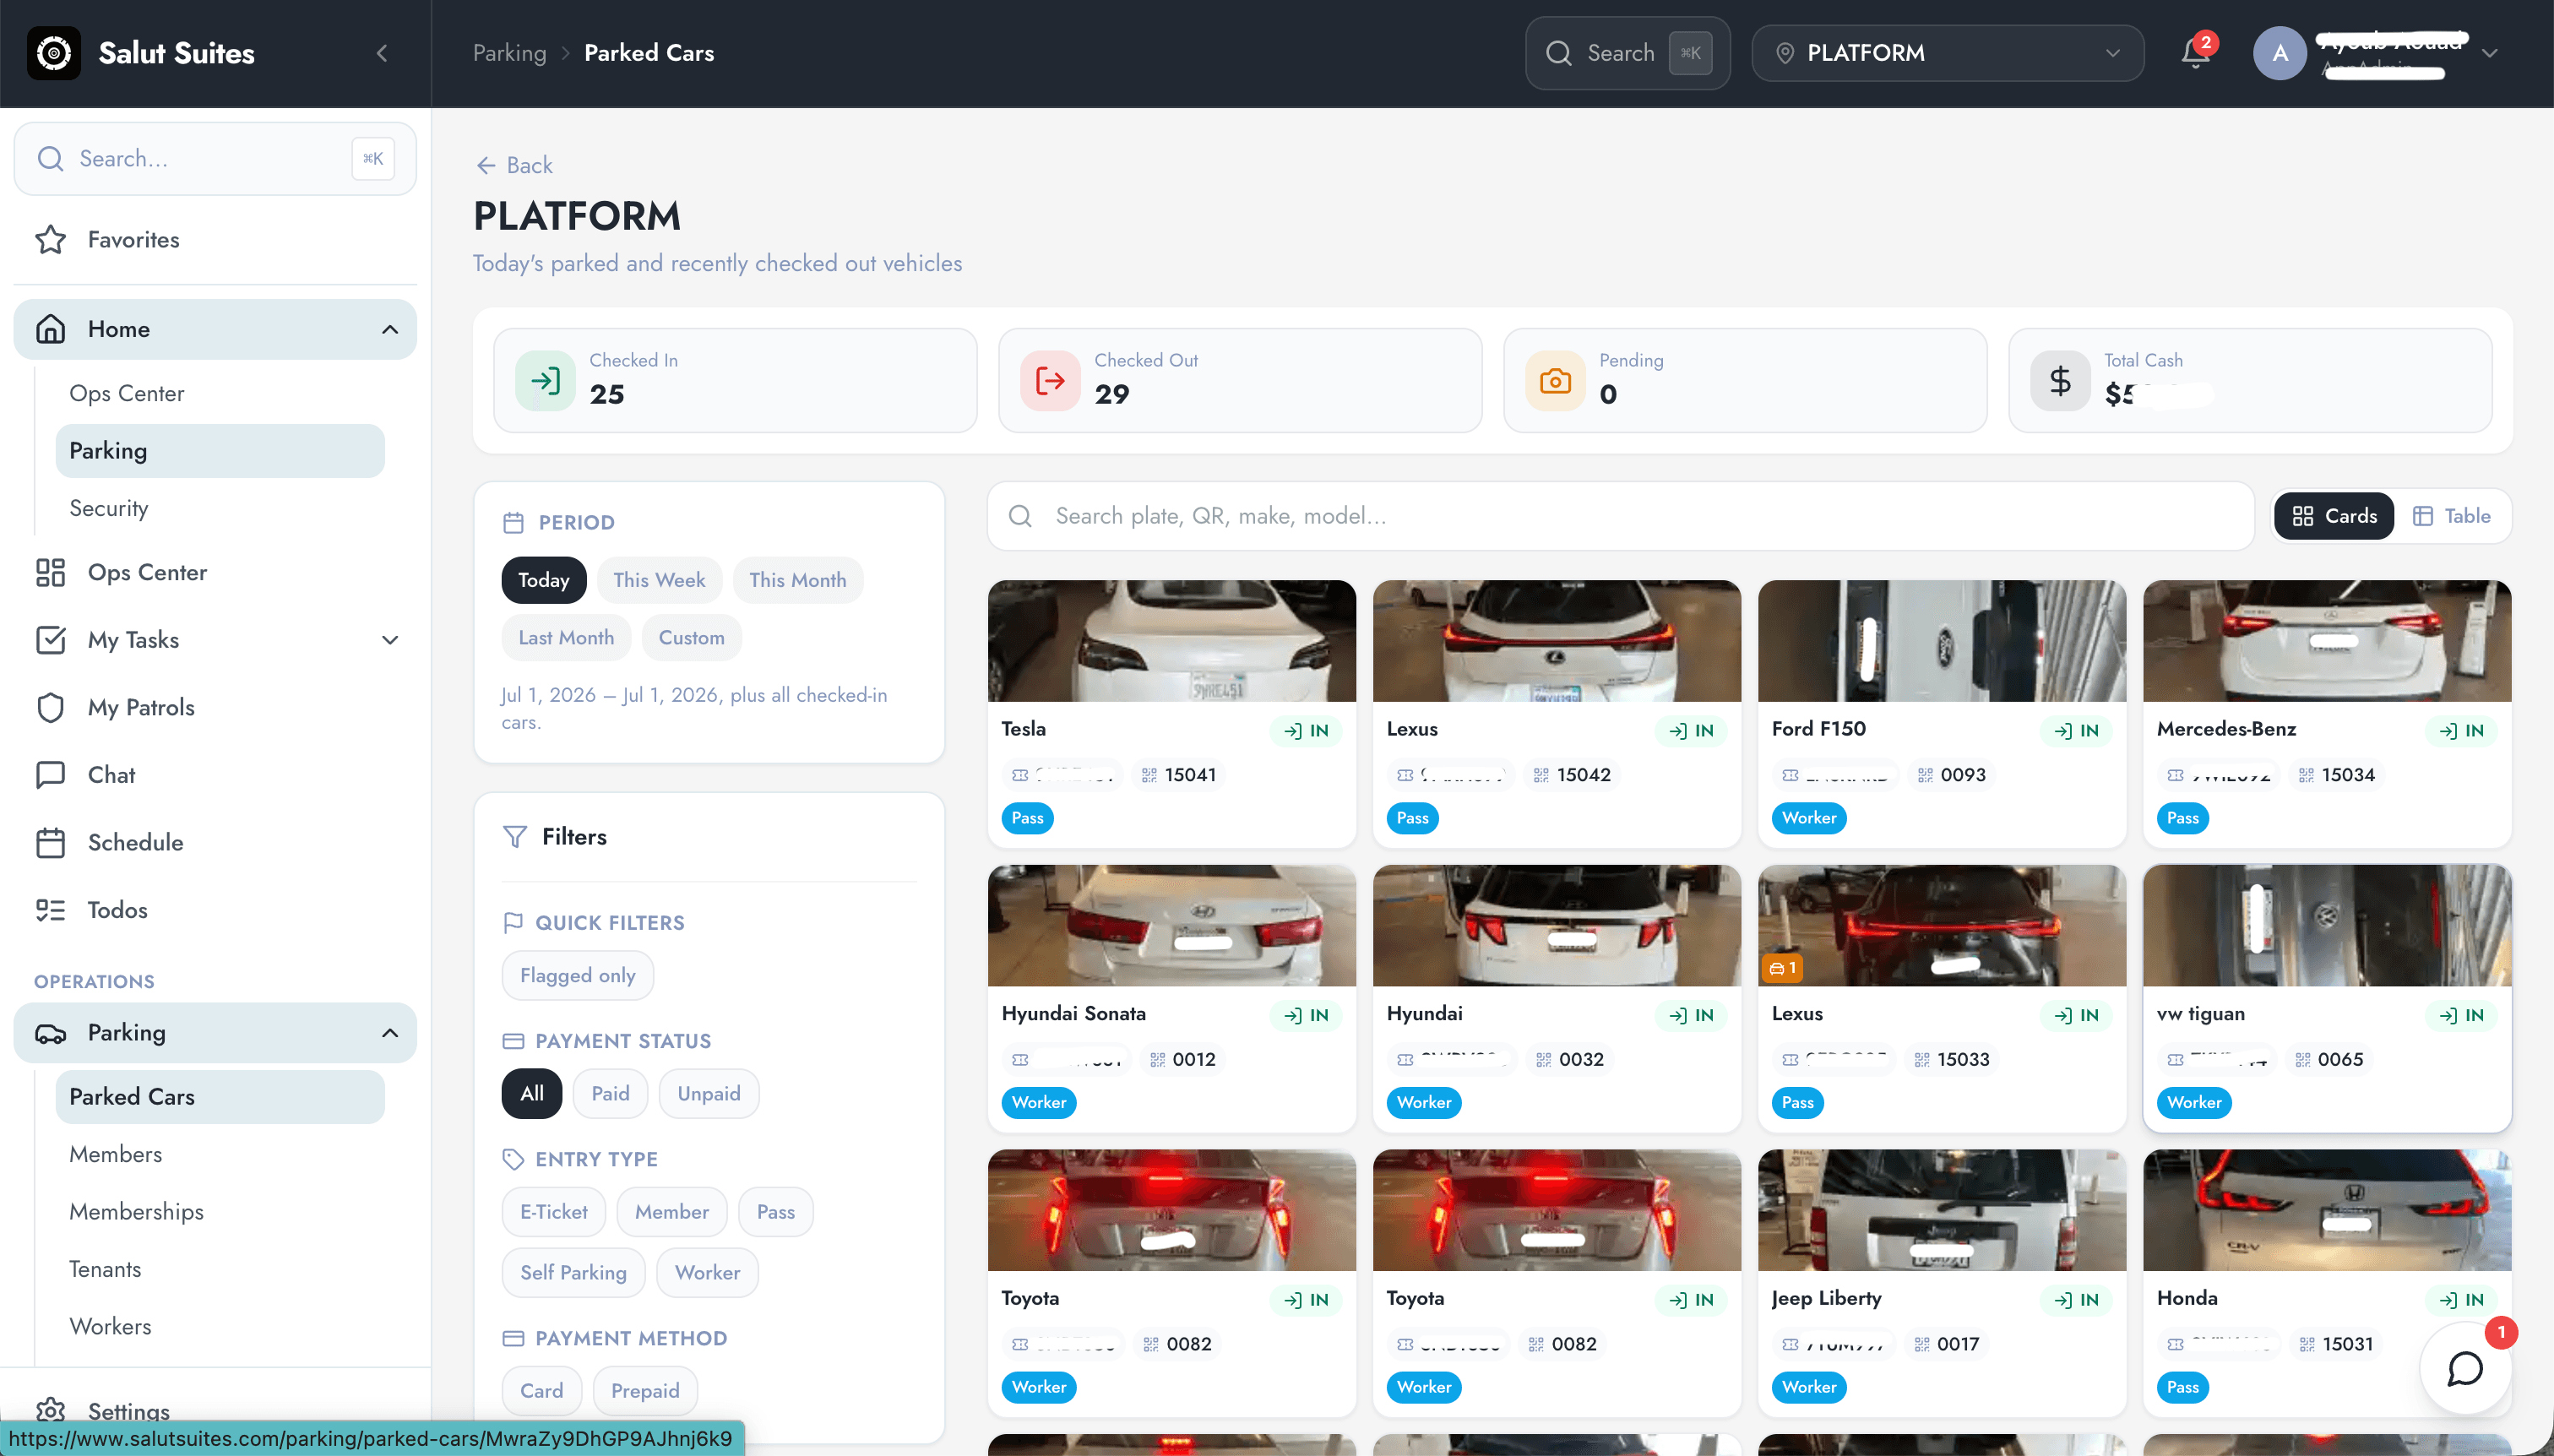Open the user account menu chevron

click(x=2489, y=53)
